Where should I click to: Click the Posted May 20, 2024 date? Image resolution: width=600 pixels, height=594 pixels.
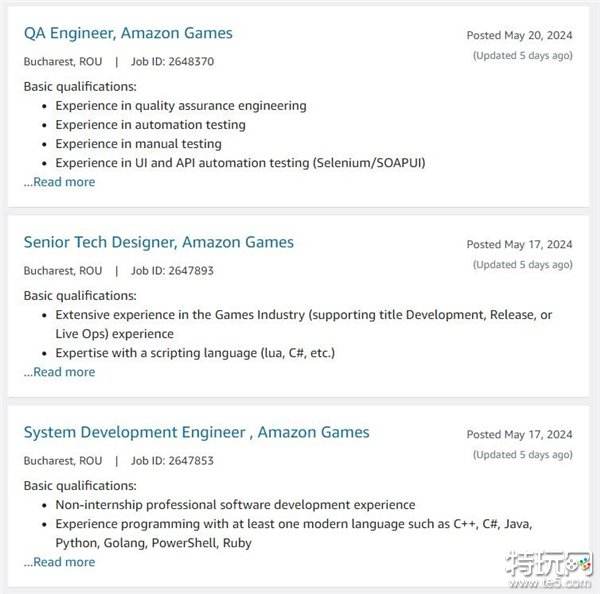519,35
